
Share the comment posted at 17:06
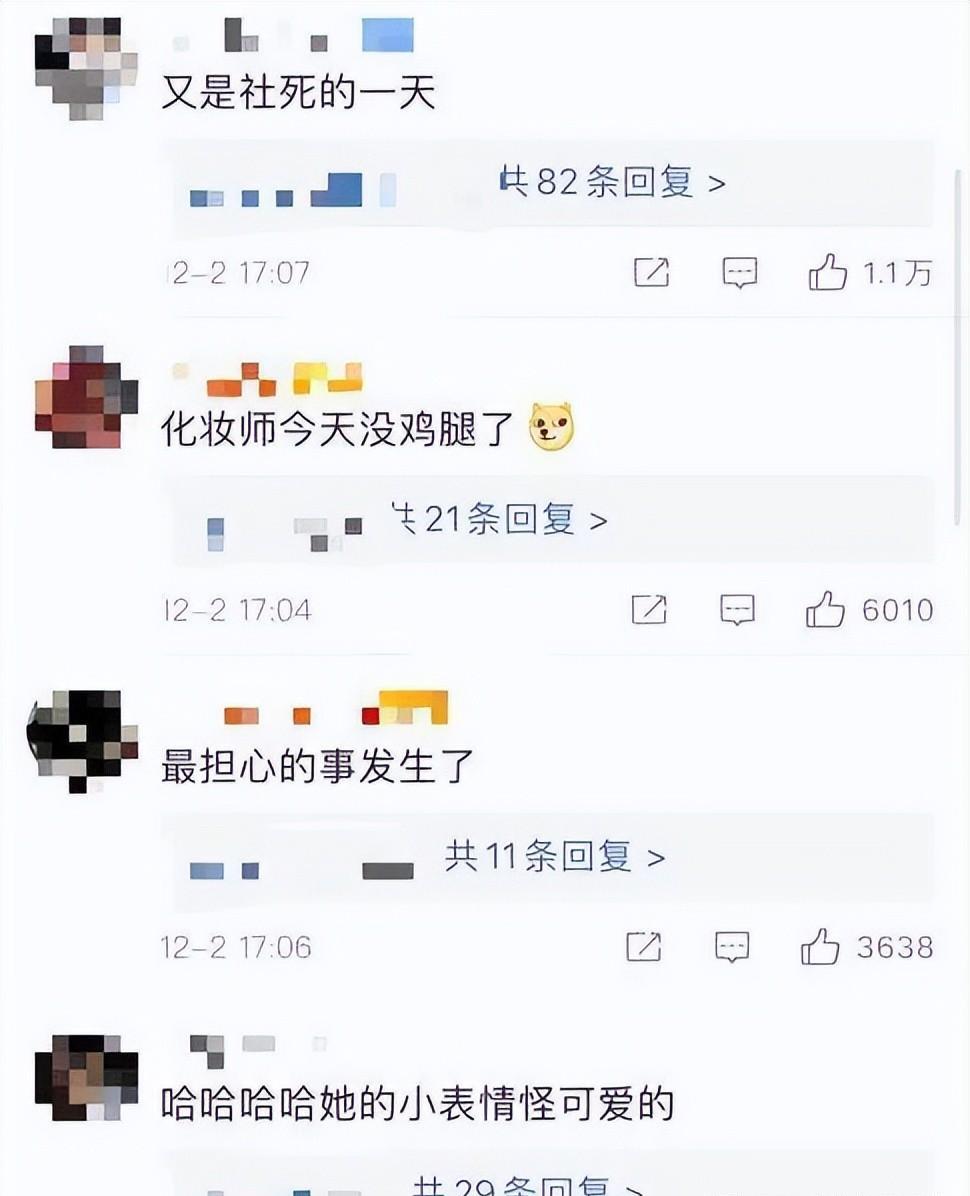tap(644, 947)
